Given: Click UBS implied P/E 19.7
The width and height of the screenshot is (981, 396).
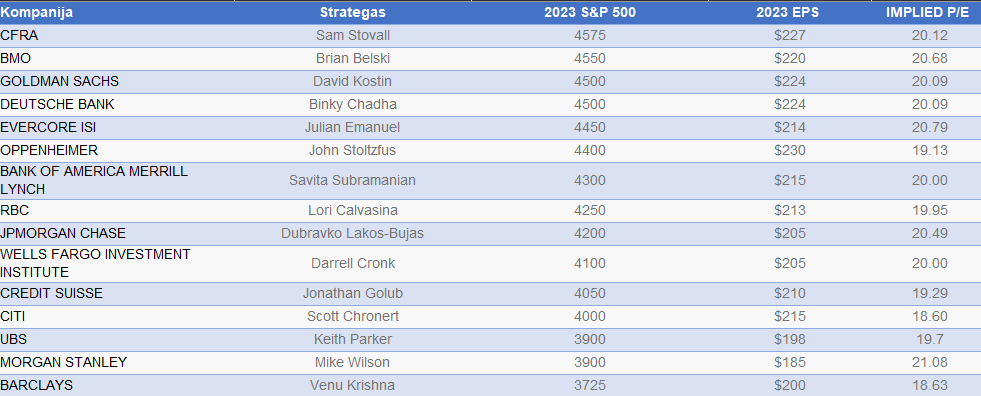Looking at the screenshot, I should coord(930,340).
